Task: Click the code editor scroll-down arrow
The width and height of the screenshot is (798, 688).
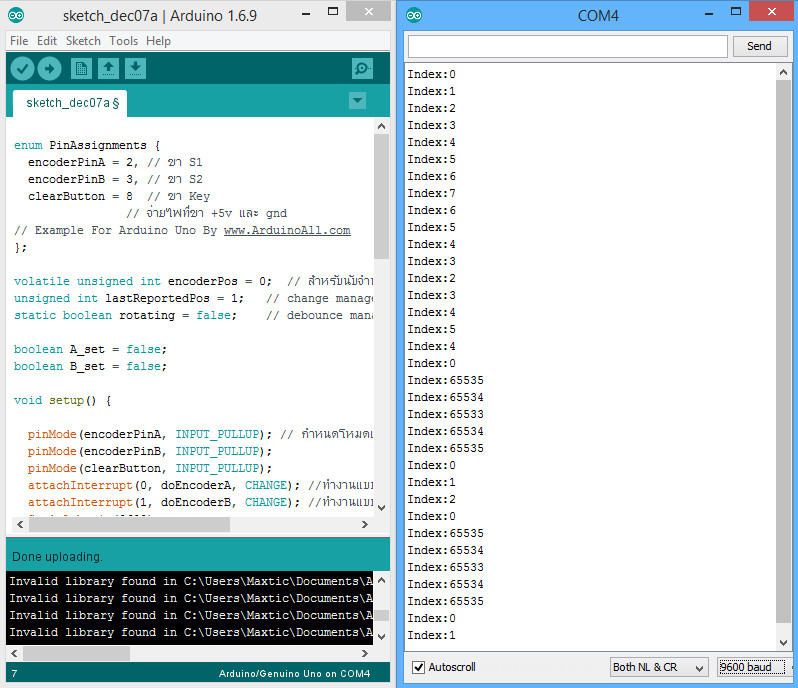Action: tap(382, 507)
